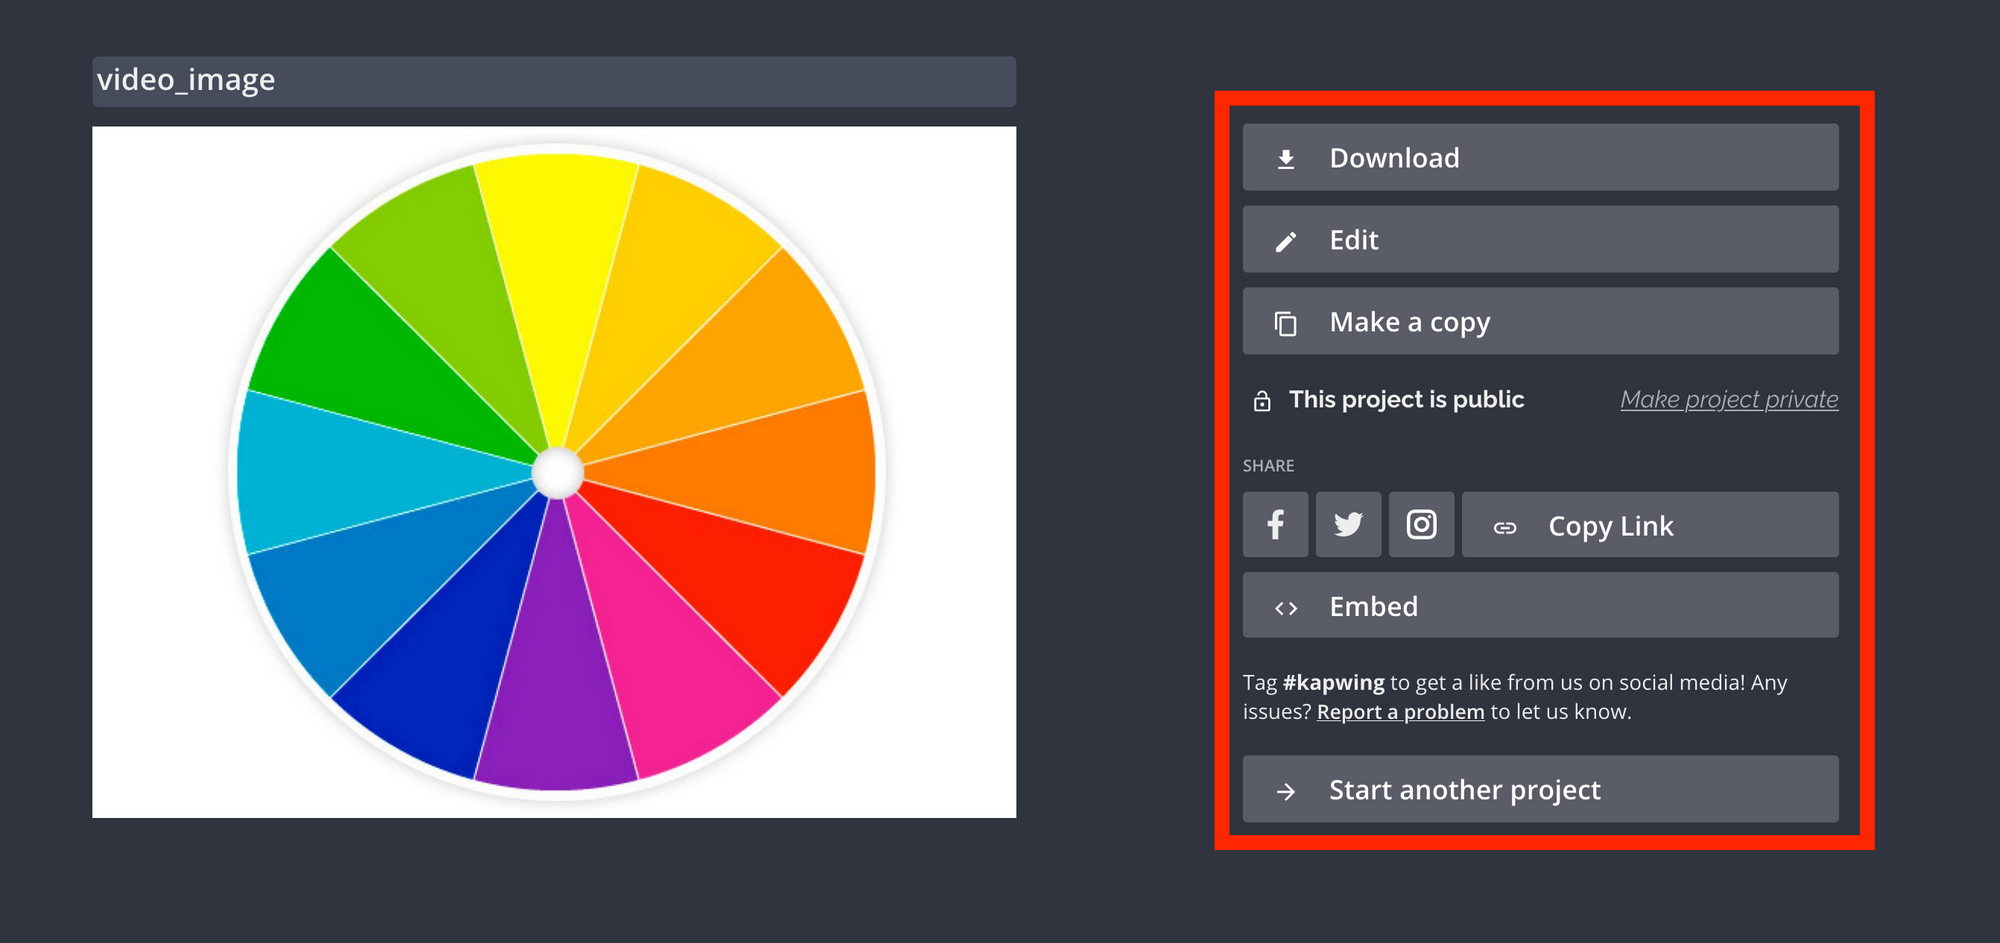Share the project on Instagram
This screenshot has height=943, width=2000.
(1421, 525)
